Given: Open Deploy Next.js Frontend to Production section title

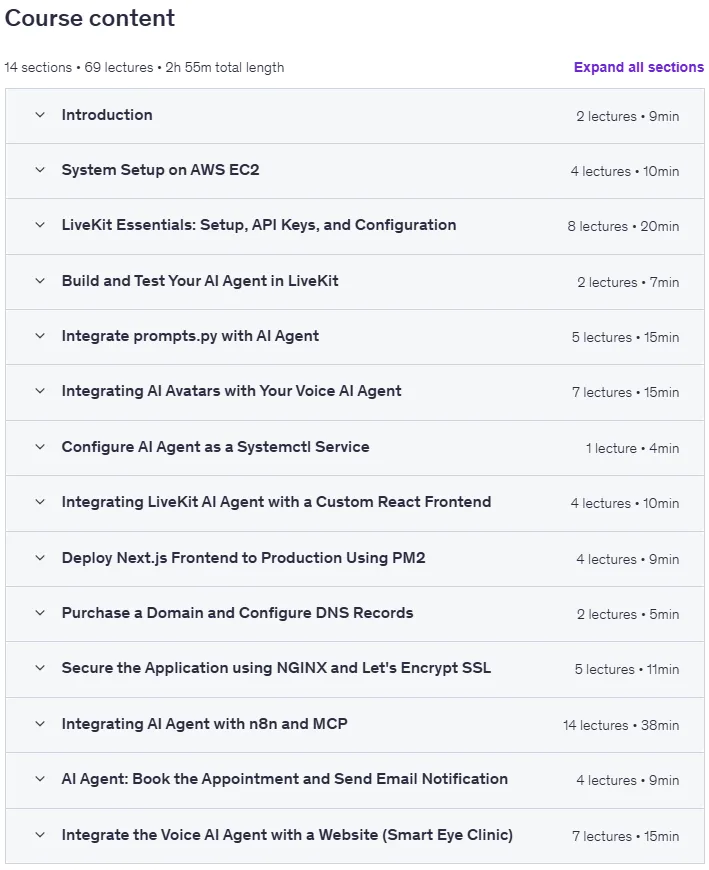Looking at the screenshot, I should click(243, 558).
